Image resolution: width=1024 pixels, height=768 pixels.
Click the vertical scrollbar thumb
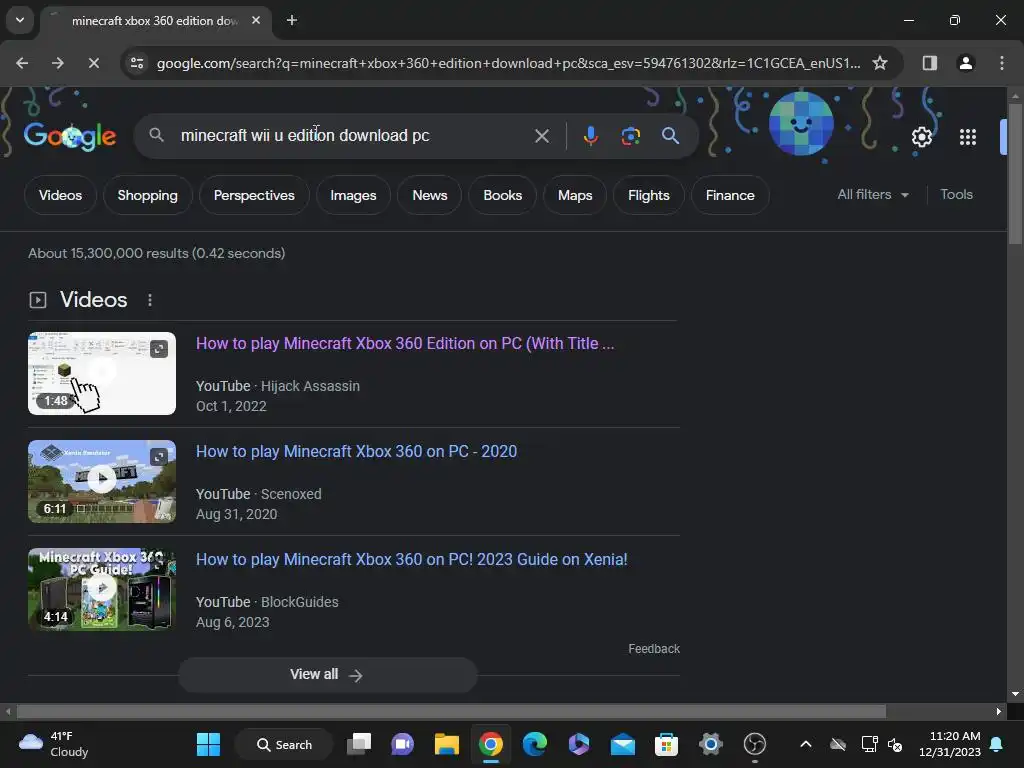(x=1015, y=173)
